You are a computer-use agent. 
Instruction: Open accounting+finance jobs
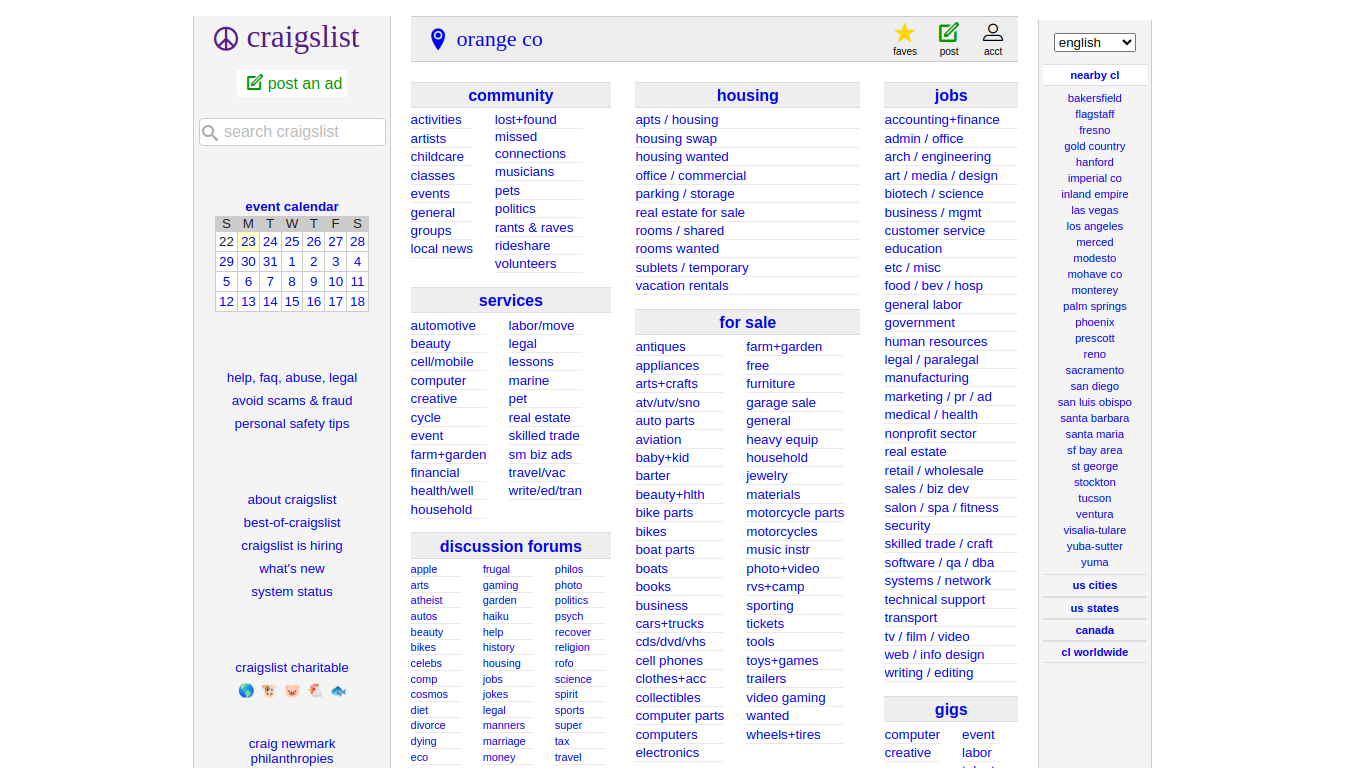click(942, 120)
